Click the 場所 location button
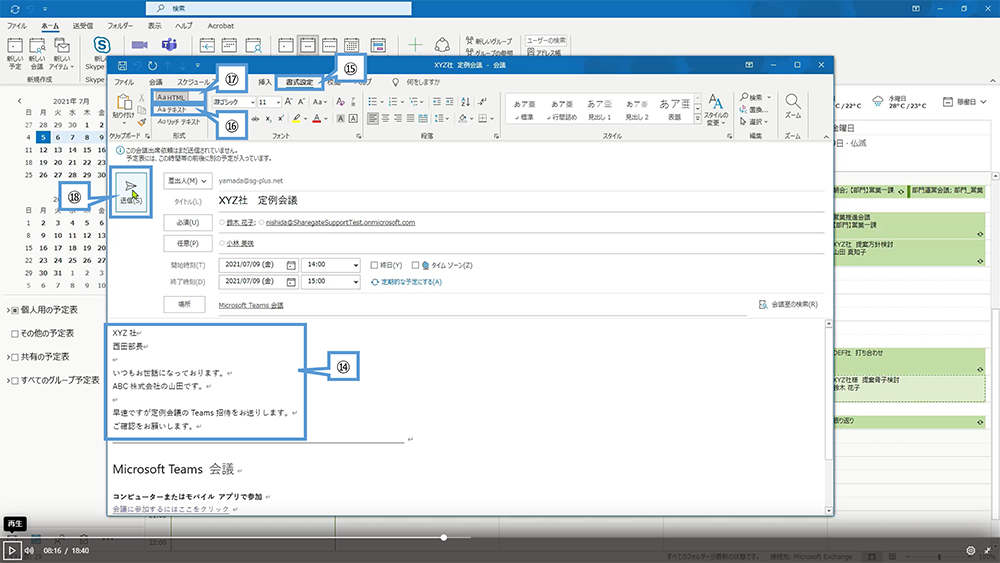 [x=184, y=305]
